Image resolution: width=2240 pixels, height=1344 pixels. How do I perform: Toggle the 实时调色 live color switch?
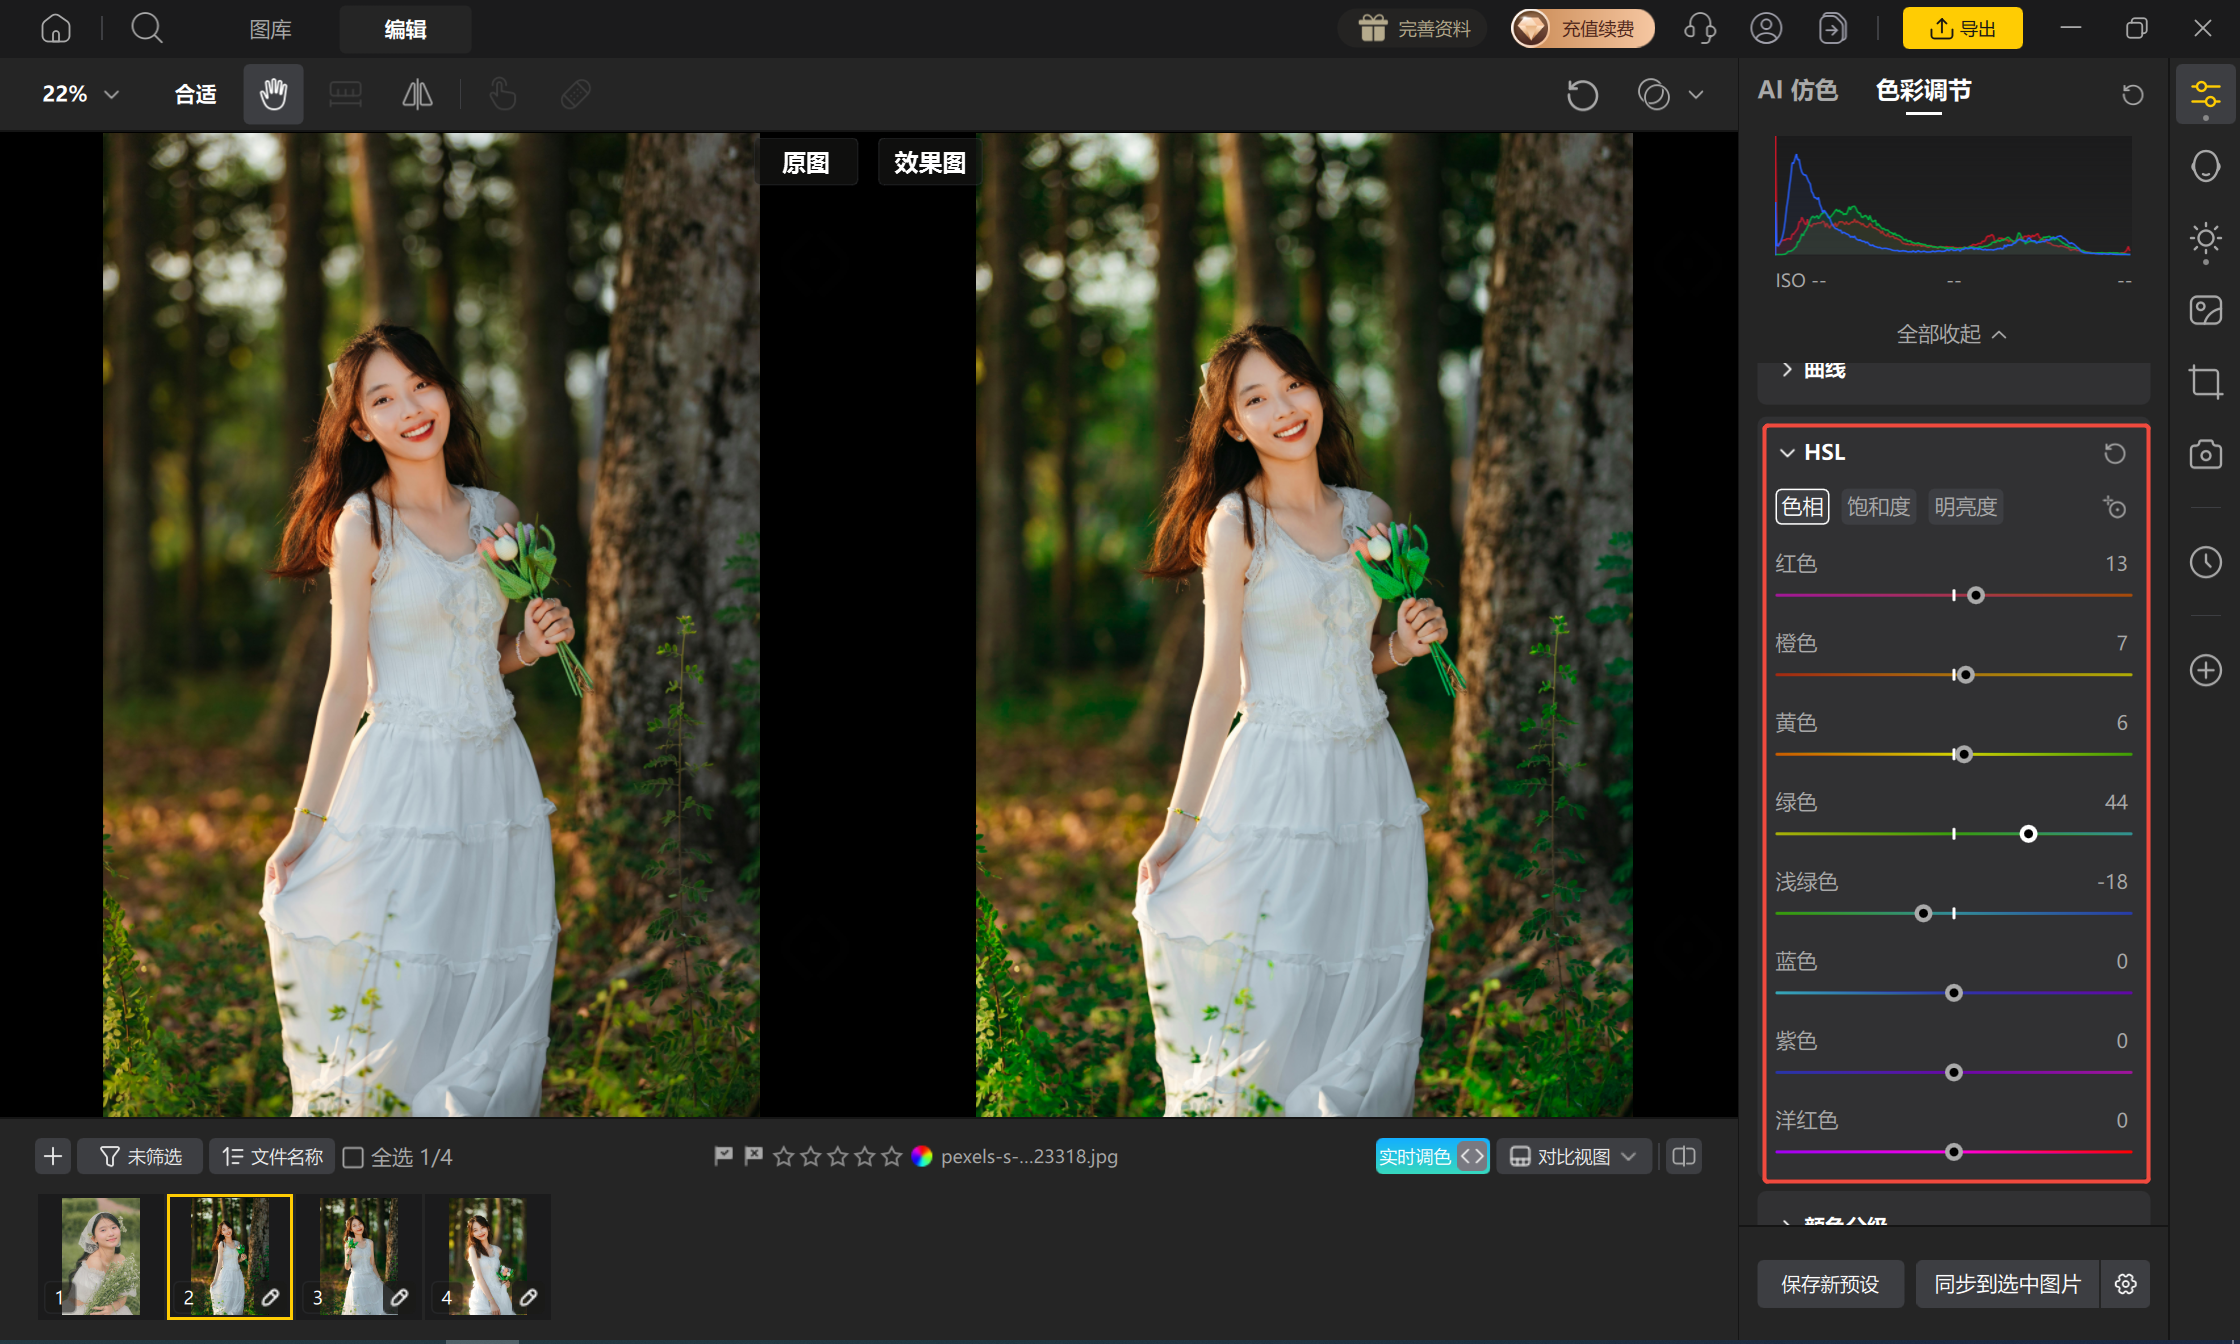pos(1432,1156)
